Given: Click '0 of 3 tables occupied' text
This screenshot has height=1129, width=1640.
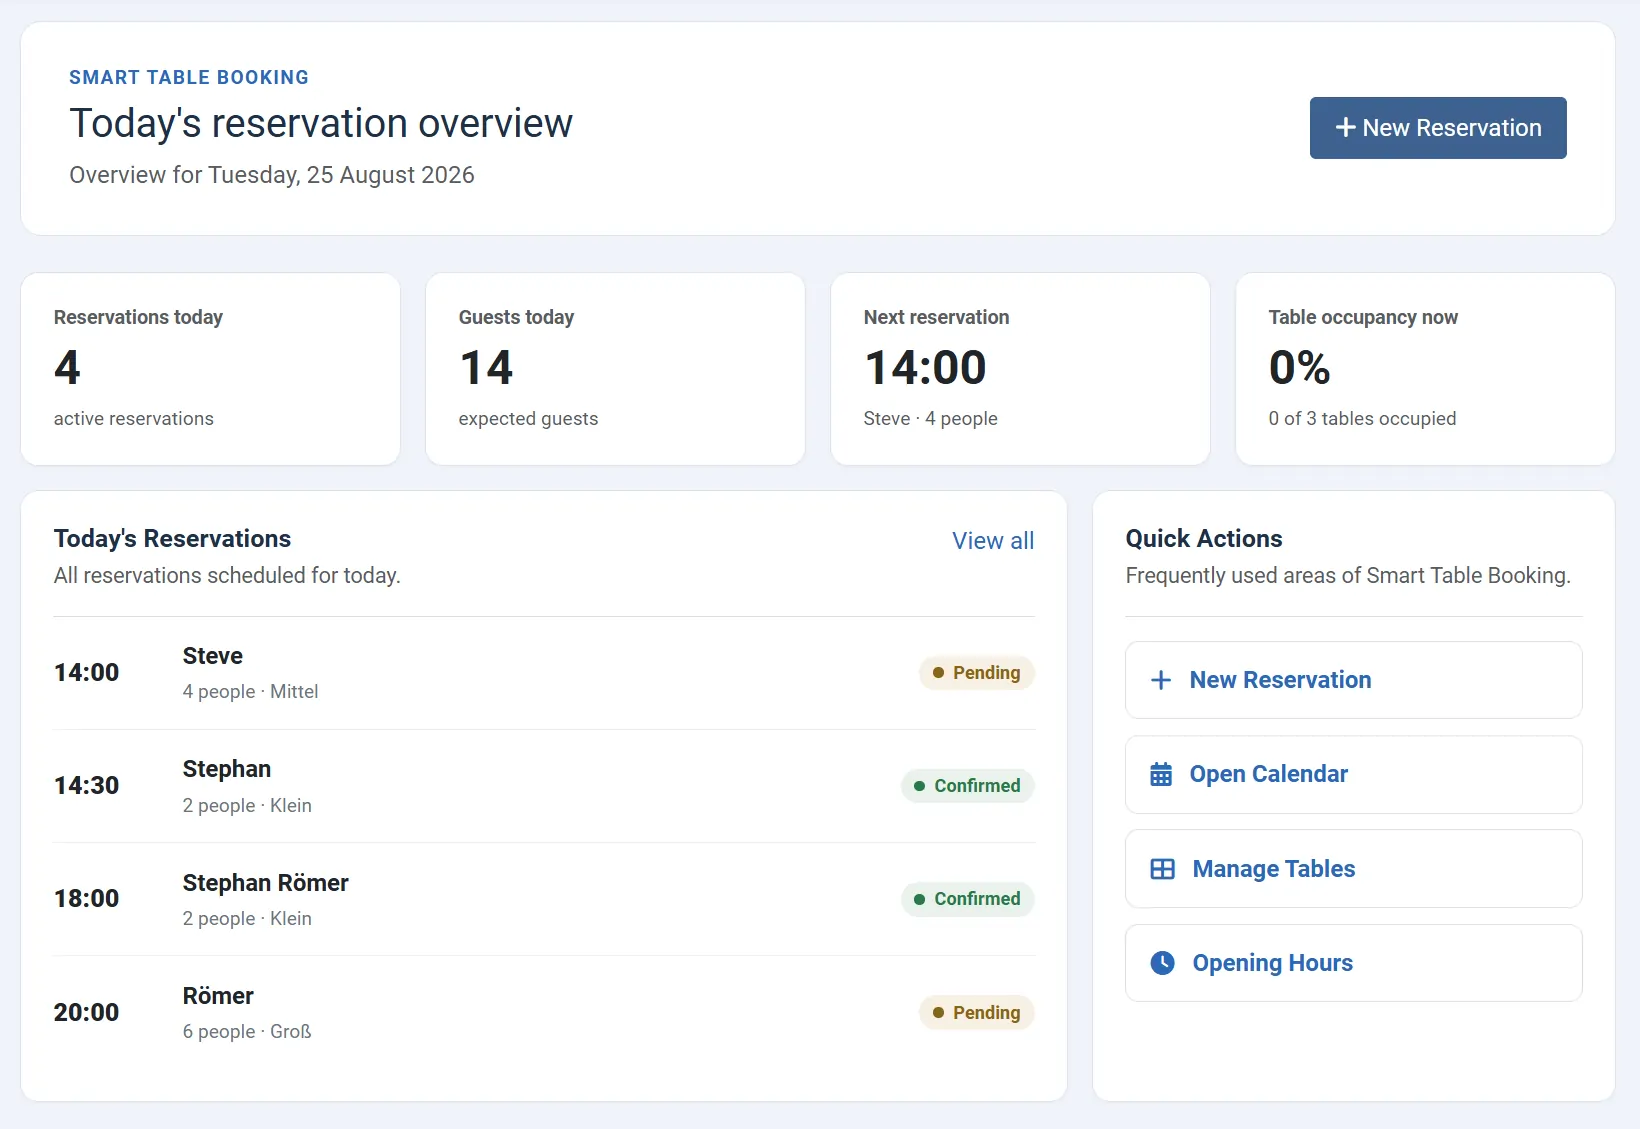Looking at the screenshot, I should coord(1363,419).
